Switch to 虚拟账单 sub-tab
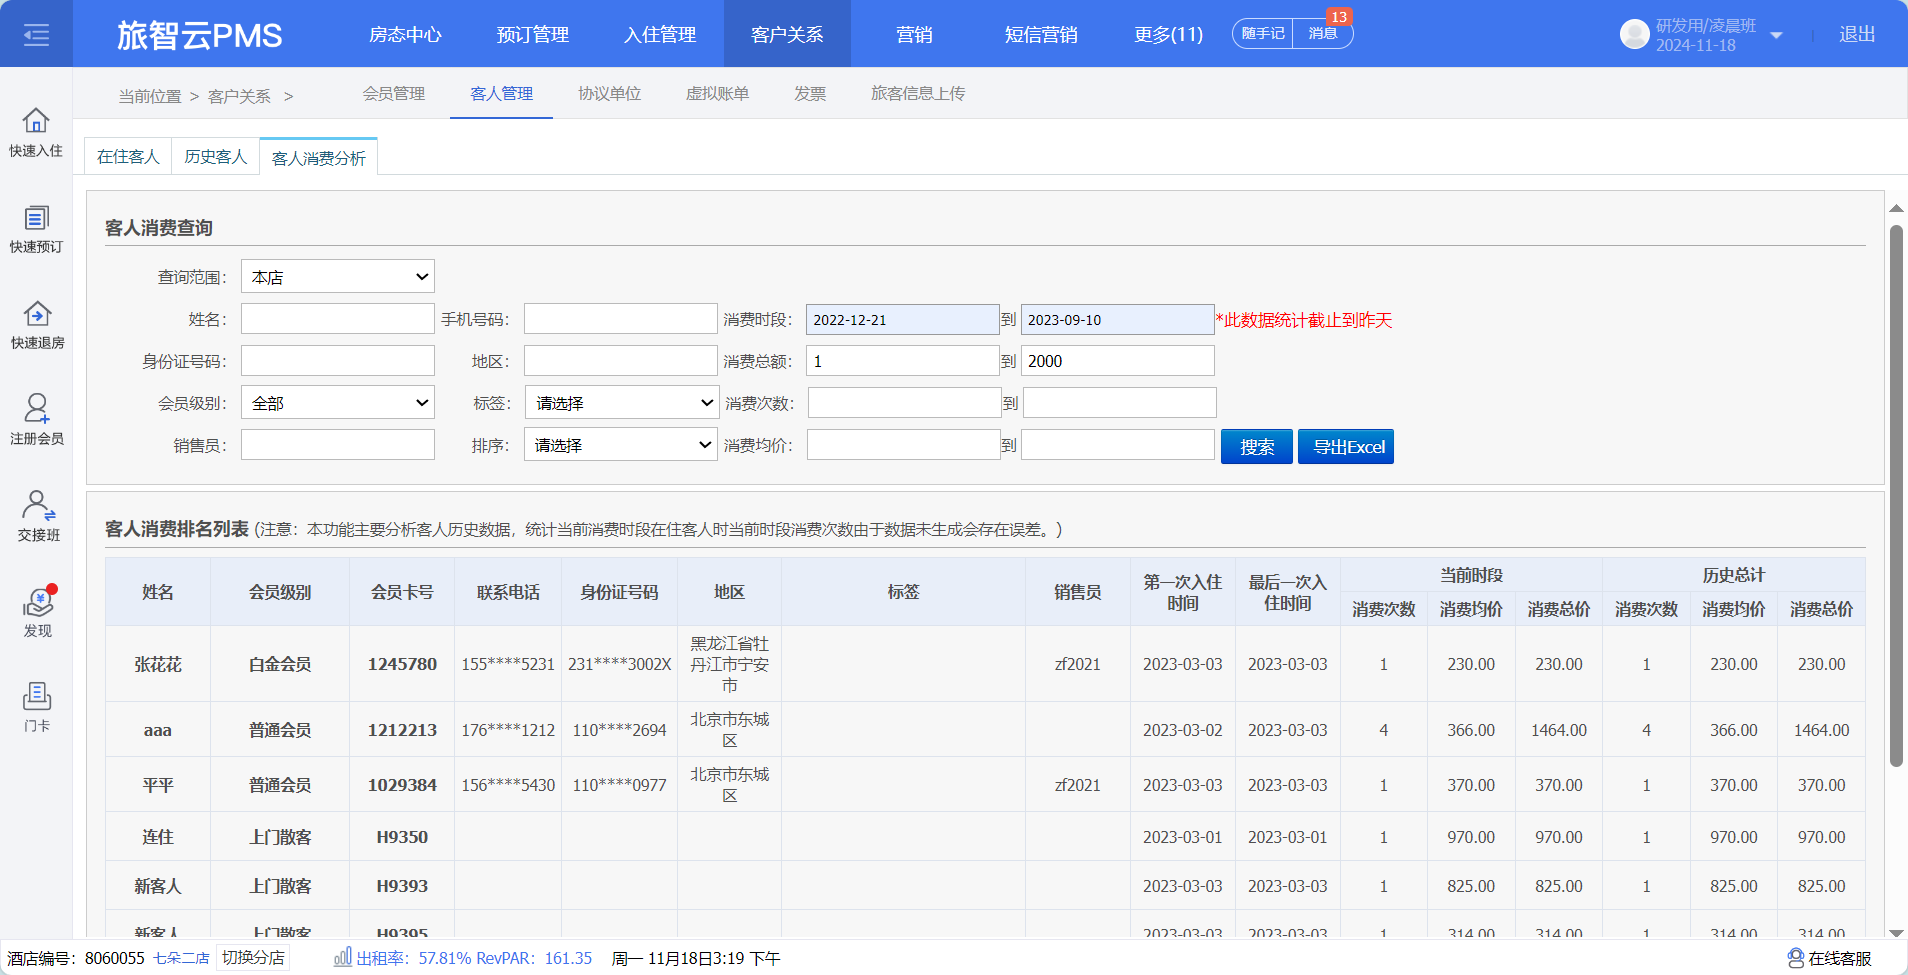The image size is (1908, 975). coord(717,93)
